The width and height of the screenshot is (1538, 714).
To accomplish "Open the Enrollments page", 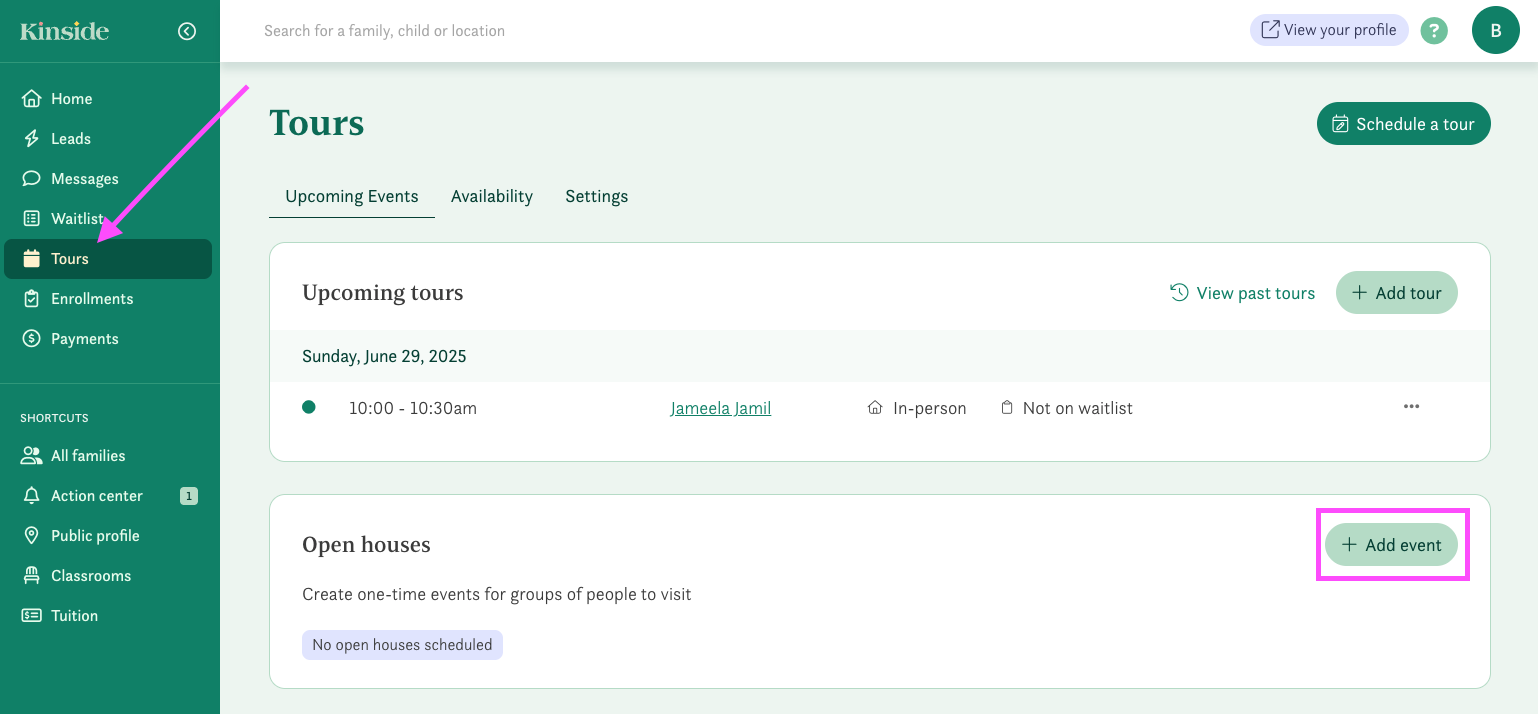I will [x=92, y=298].
